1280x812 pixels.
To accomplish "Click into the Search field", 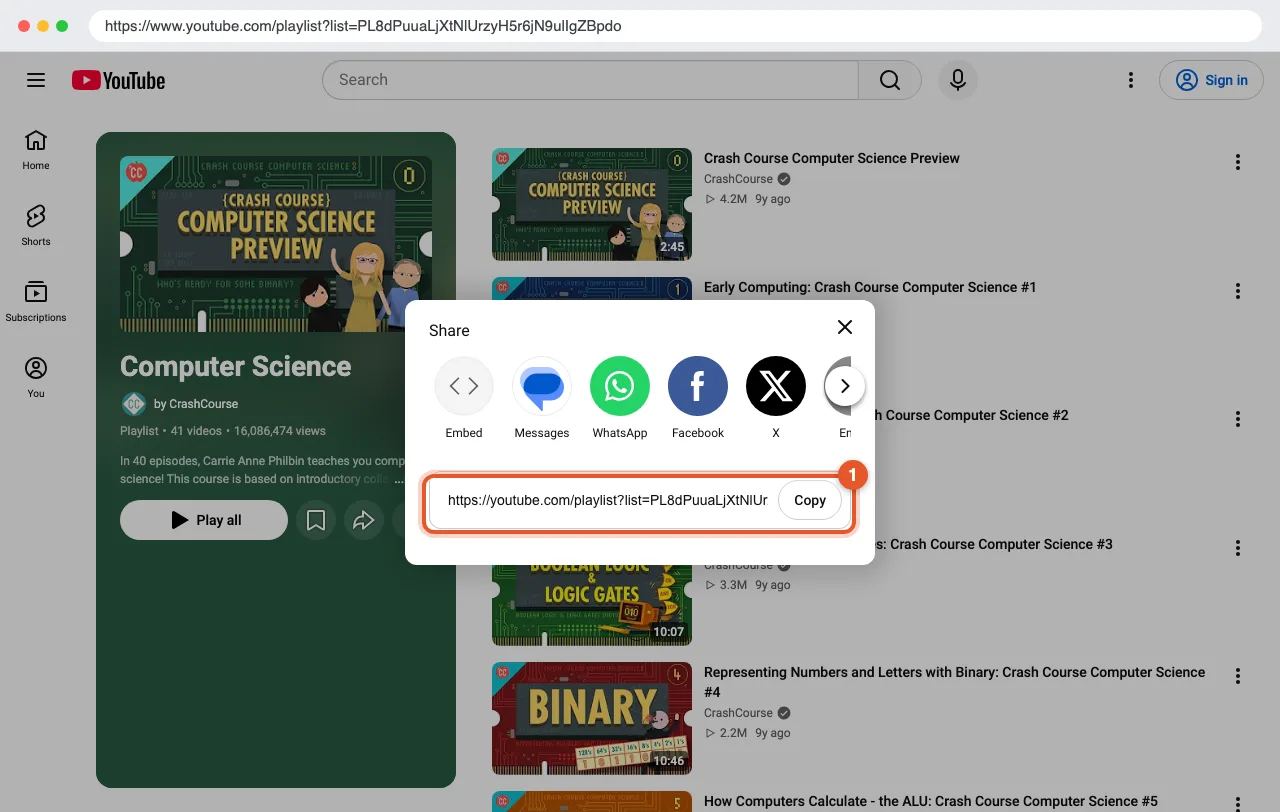I will pos(590,80).
